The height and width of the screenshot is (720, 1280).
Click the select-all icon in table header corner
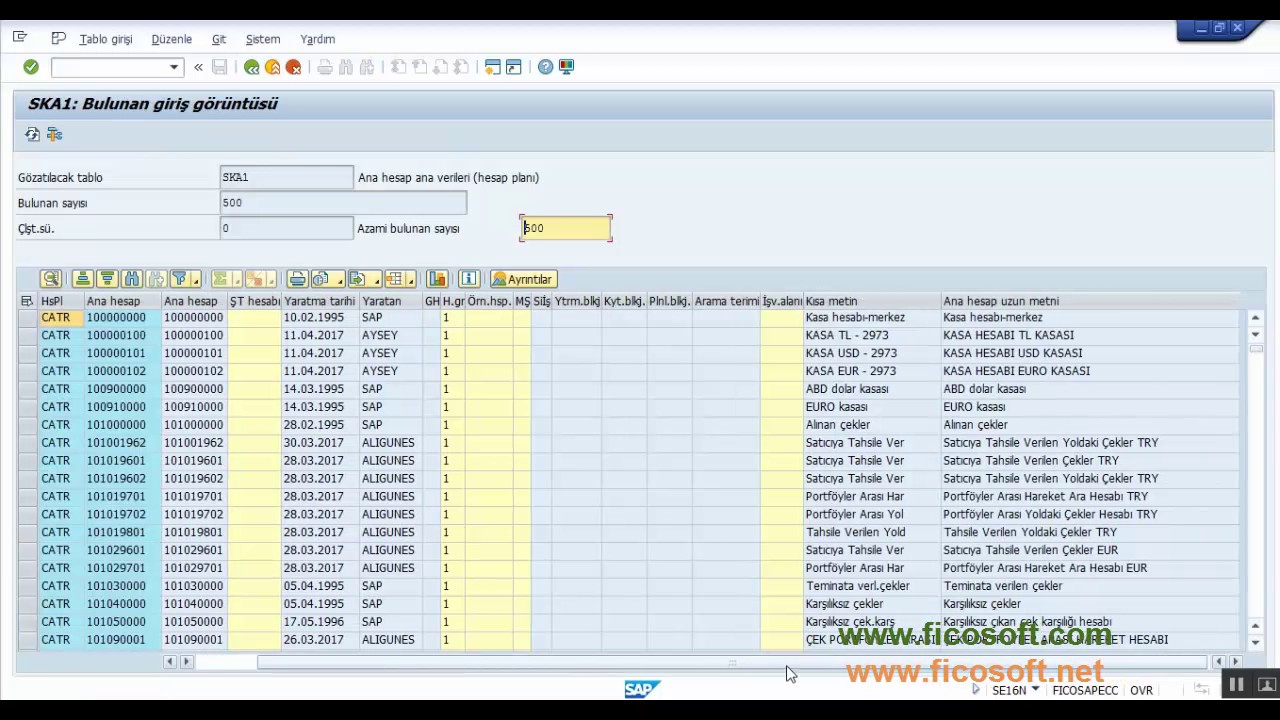pos(27,301)
